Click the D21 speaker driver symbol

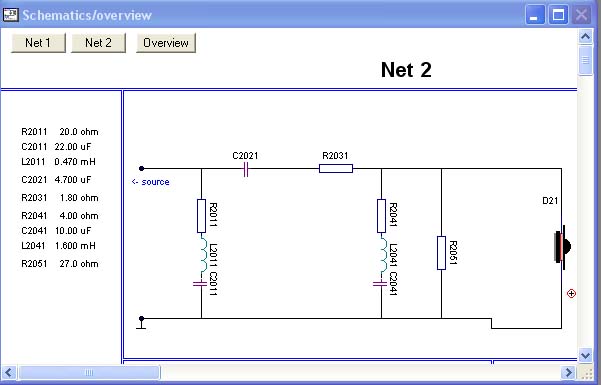pos(563,246)
